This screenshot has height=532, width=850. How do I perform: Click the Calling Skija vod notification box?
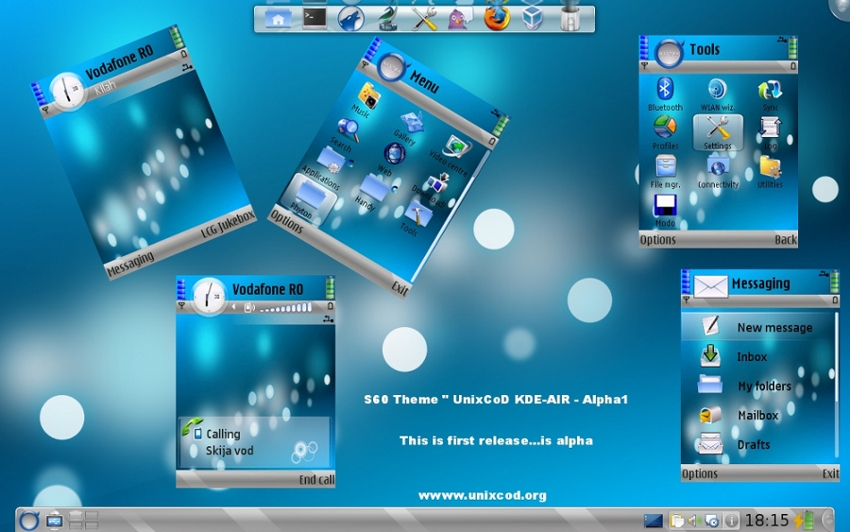(255, 443)
